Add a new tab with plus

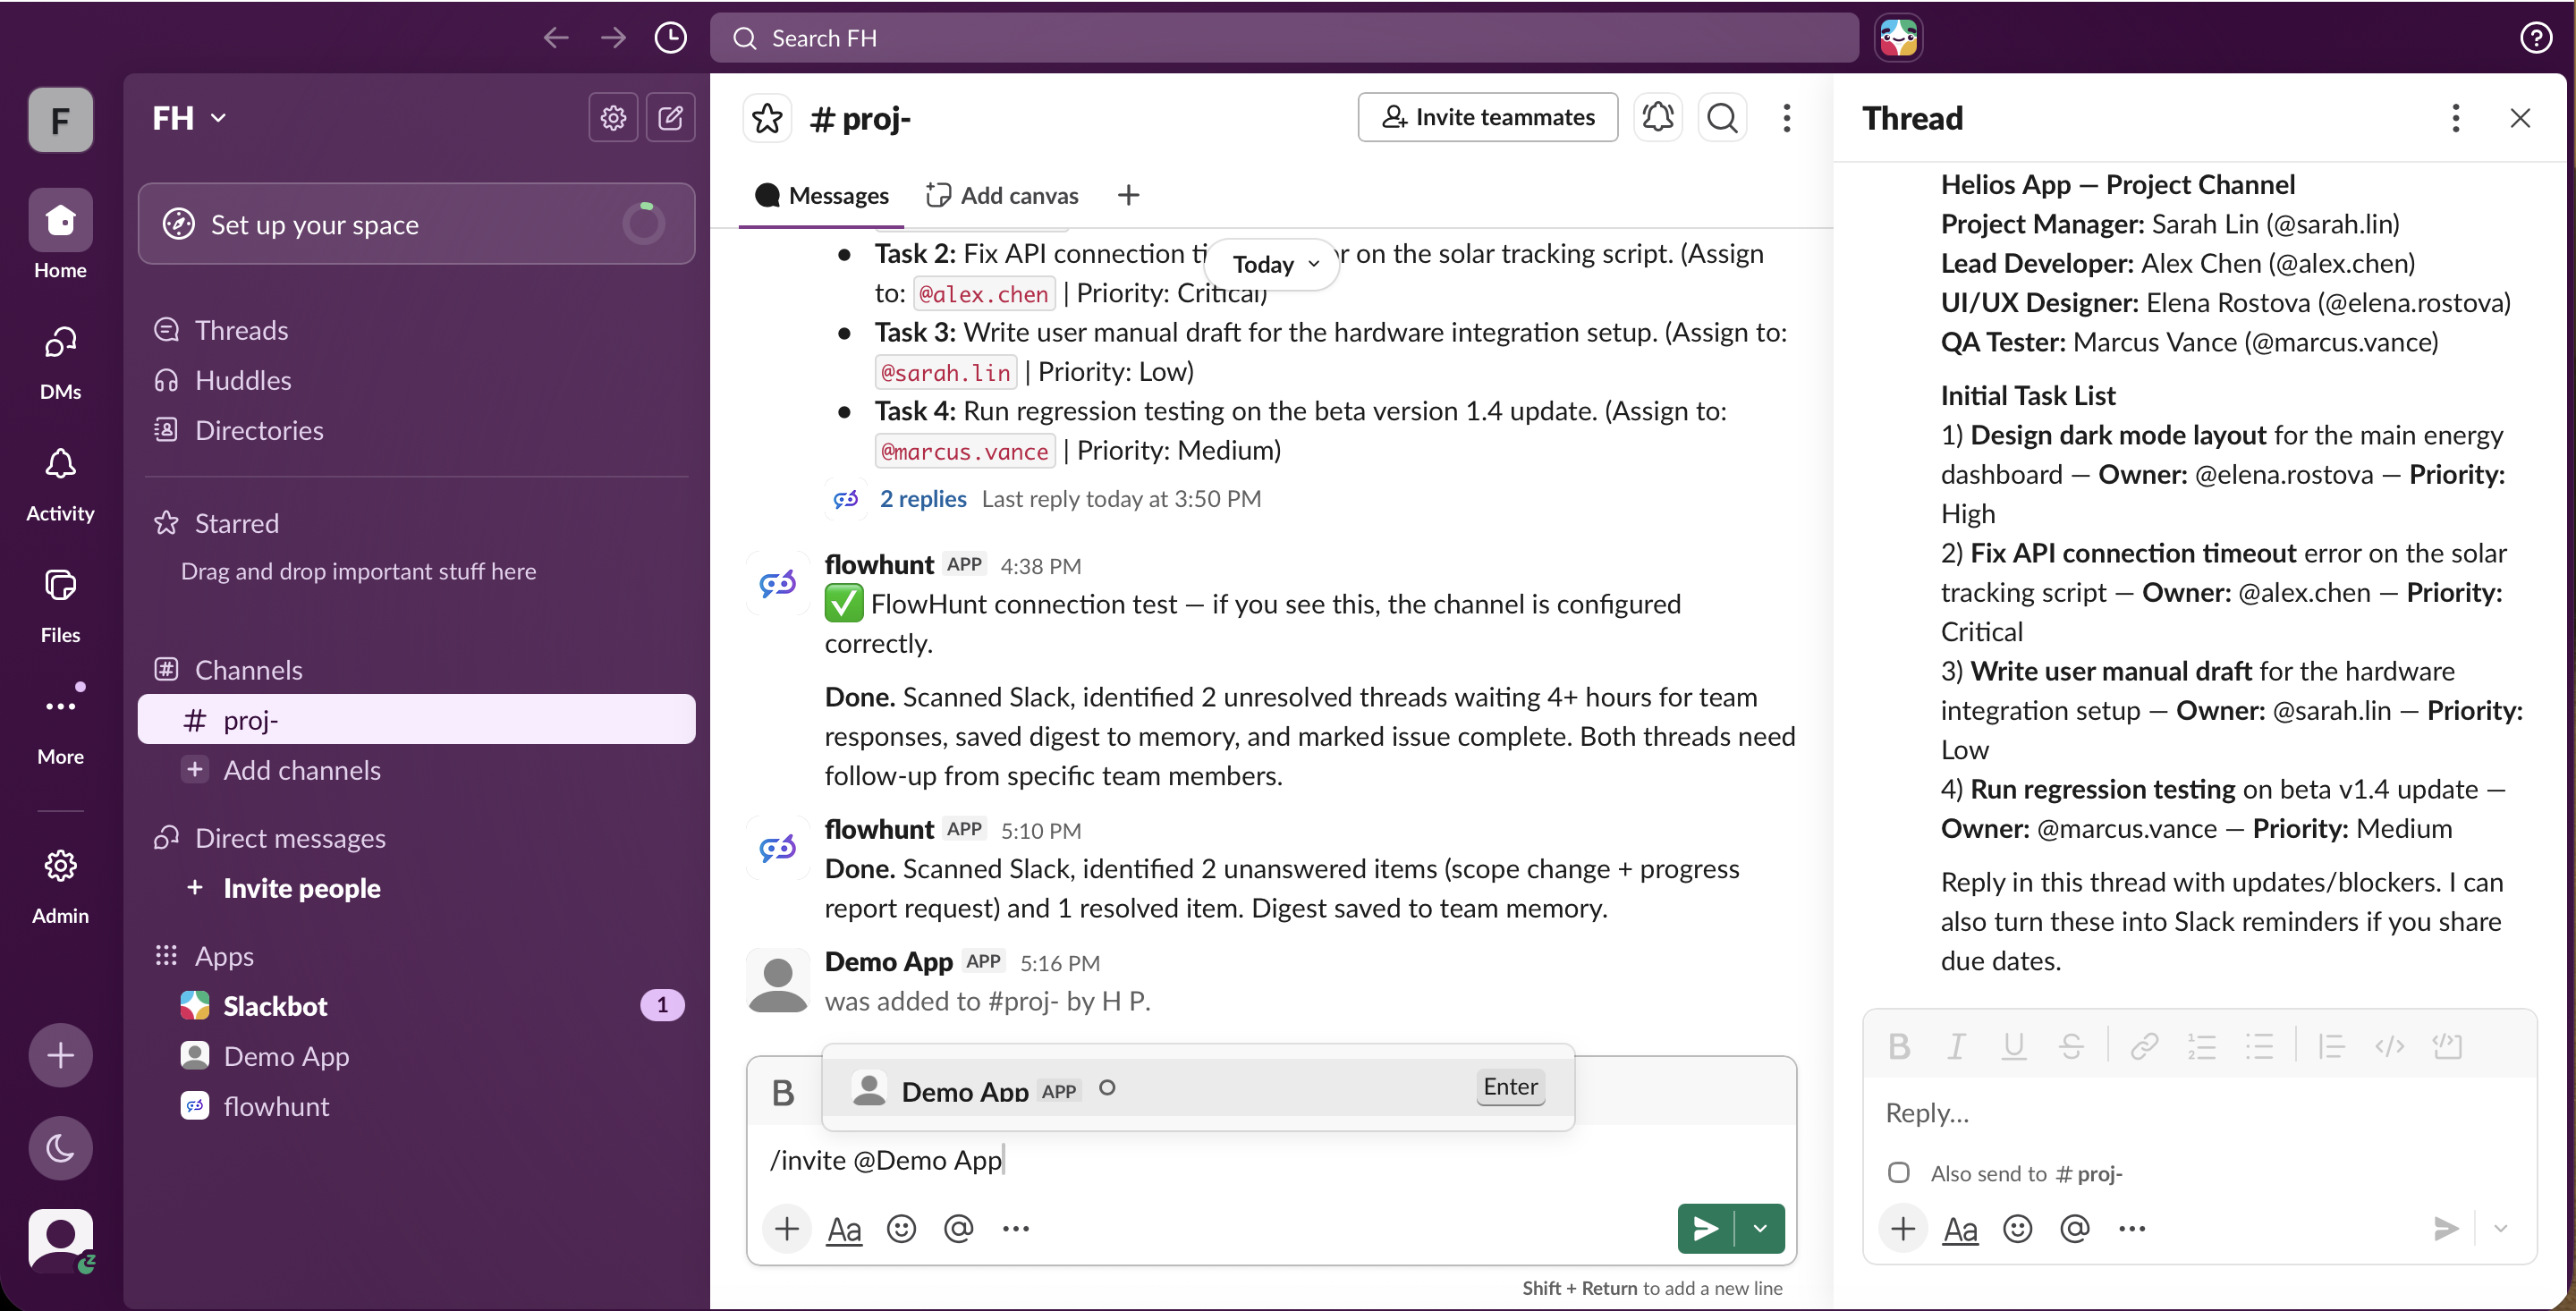[x=1128, y=195]
